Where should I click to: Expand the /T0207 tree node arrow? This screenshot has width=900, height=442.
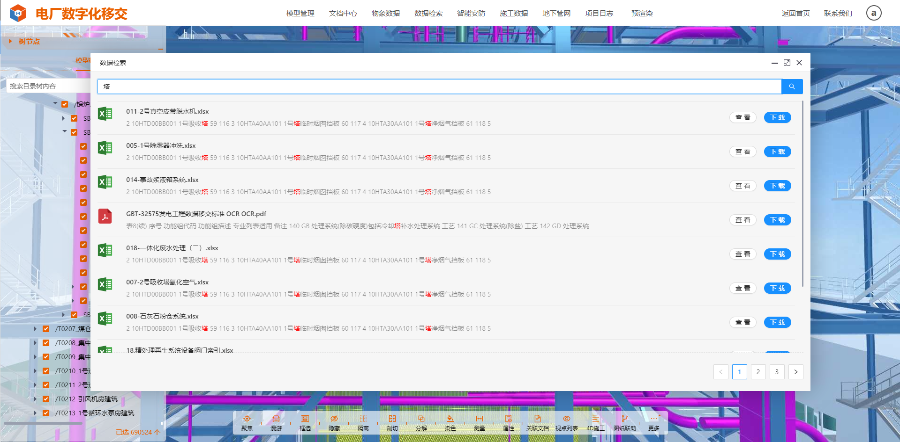[35, 328]
